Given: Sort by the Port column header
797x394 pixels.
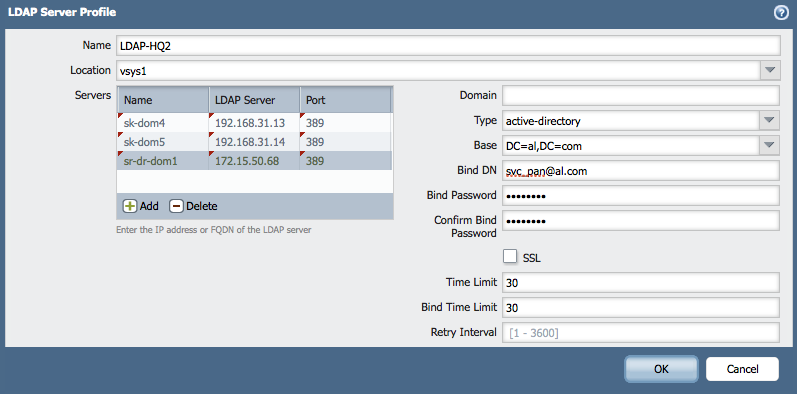Looking at the screenshot, I should click(345, 100).
